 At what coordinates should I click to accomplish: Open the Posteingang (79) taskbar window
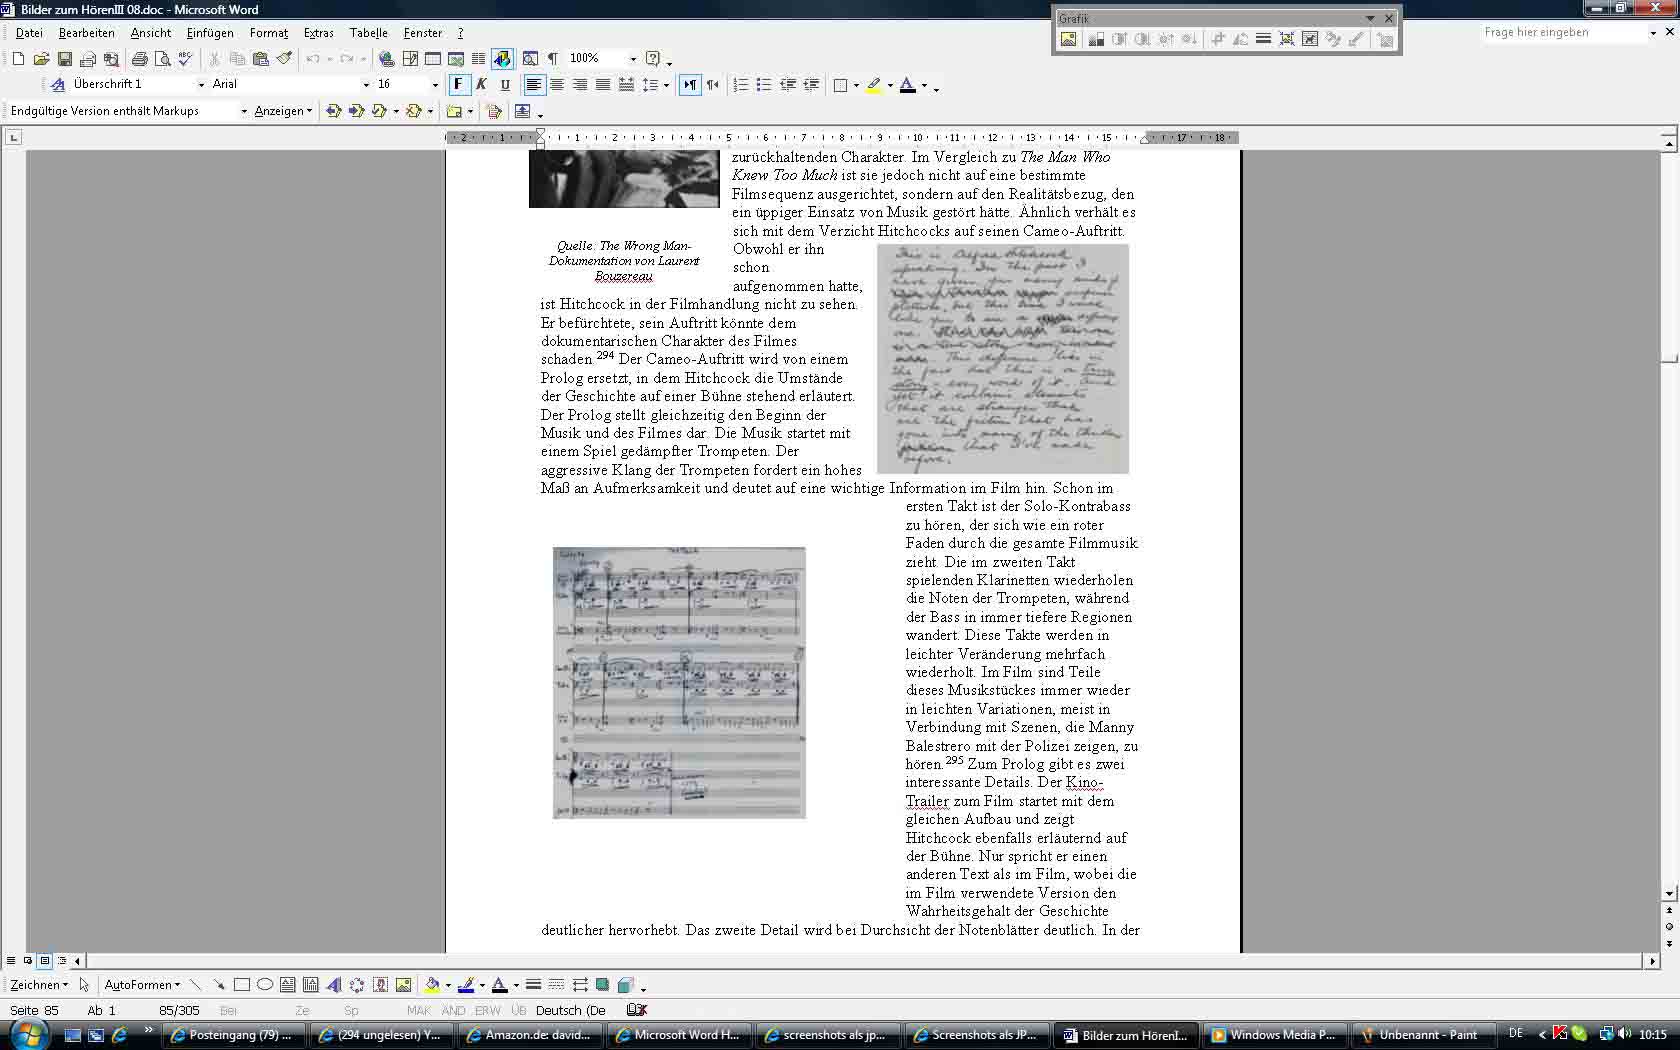[232, 1035]
